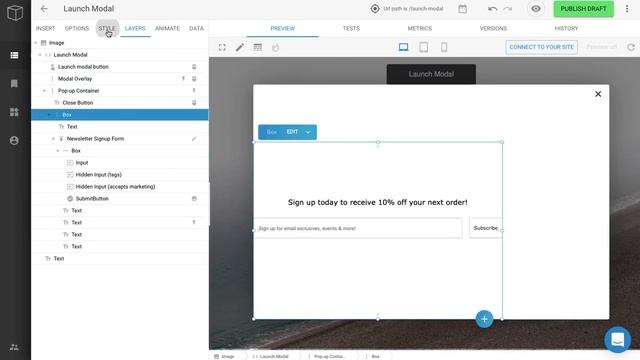Click the Builder cube logo

(x=15, y=13)
